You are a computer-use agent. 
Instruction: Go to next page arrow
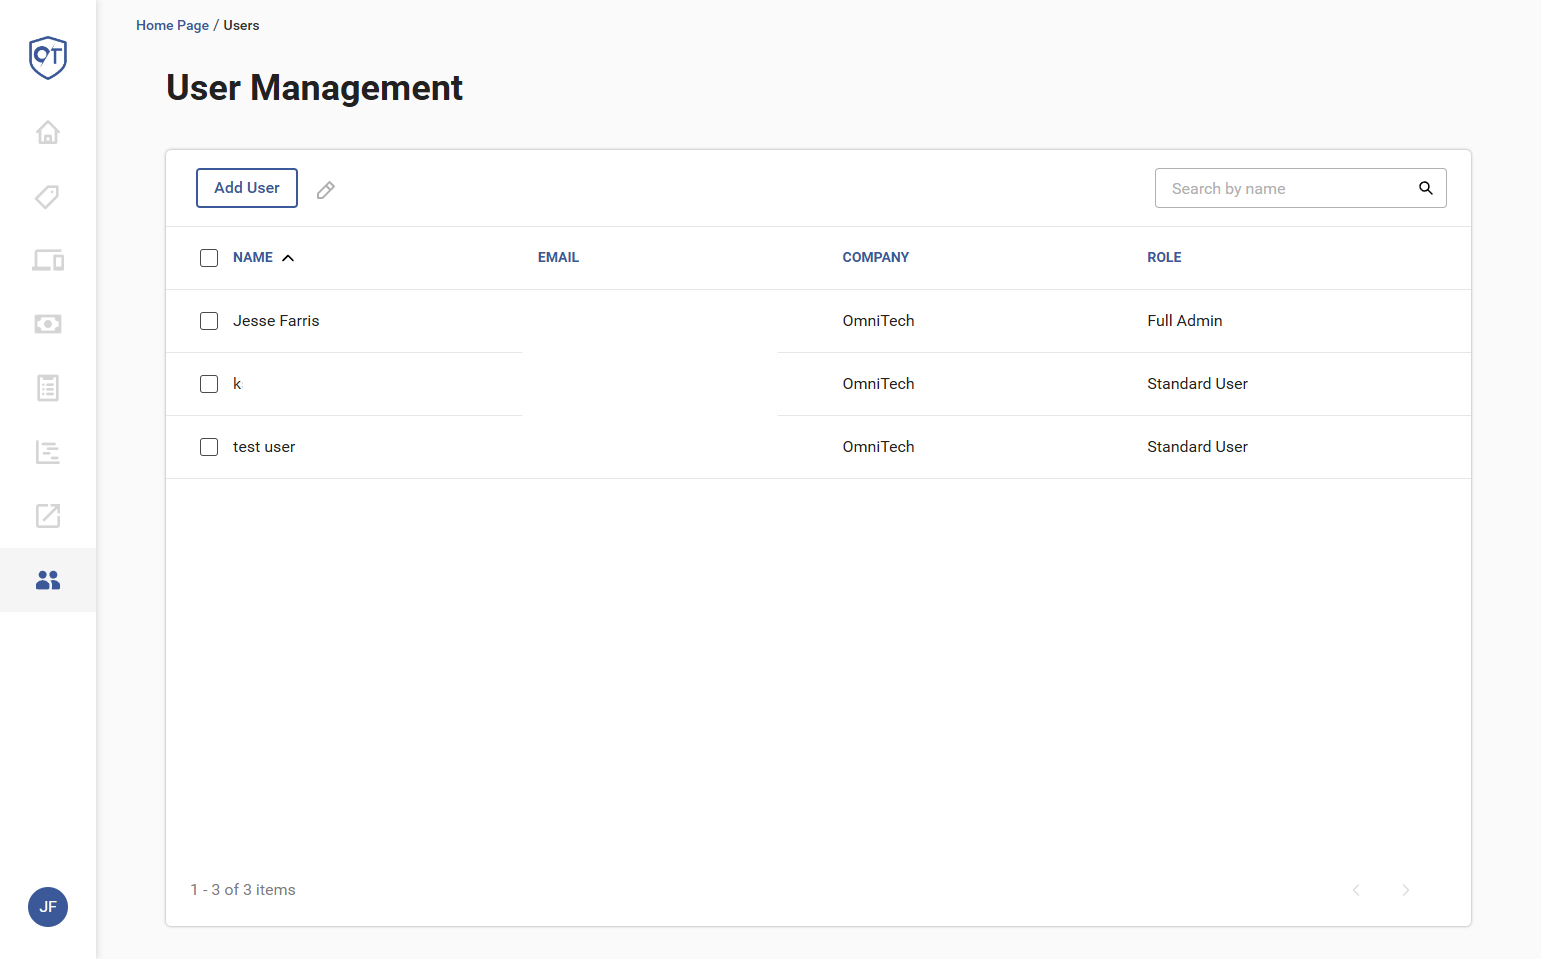point(1406,890)
